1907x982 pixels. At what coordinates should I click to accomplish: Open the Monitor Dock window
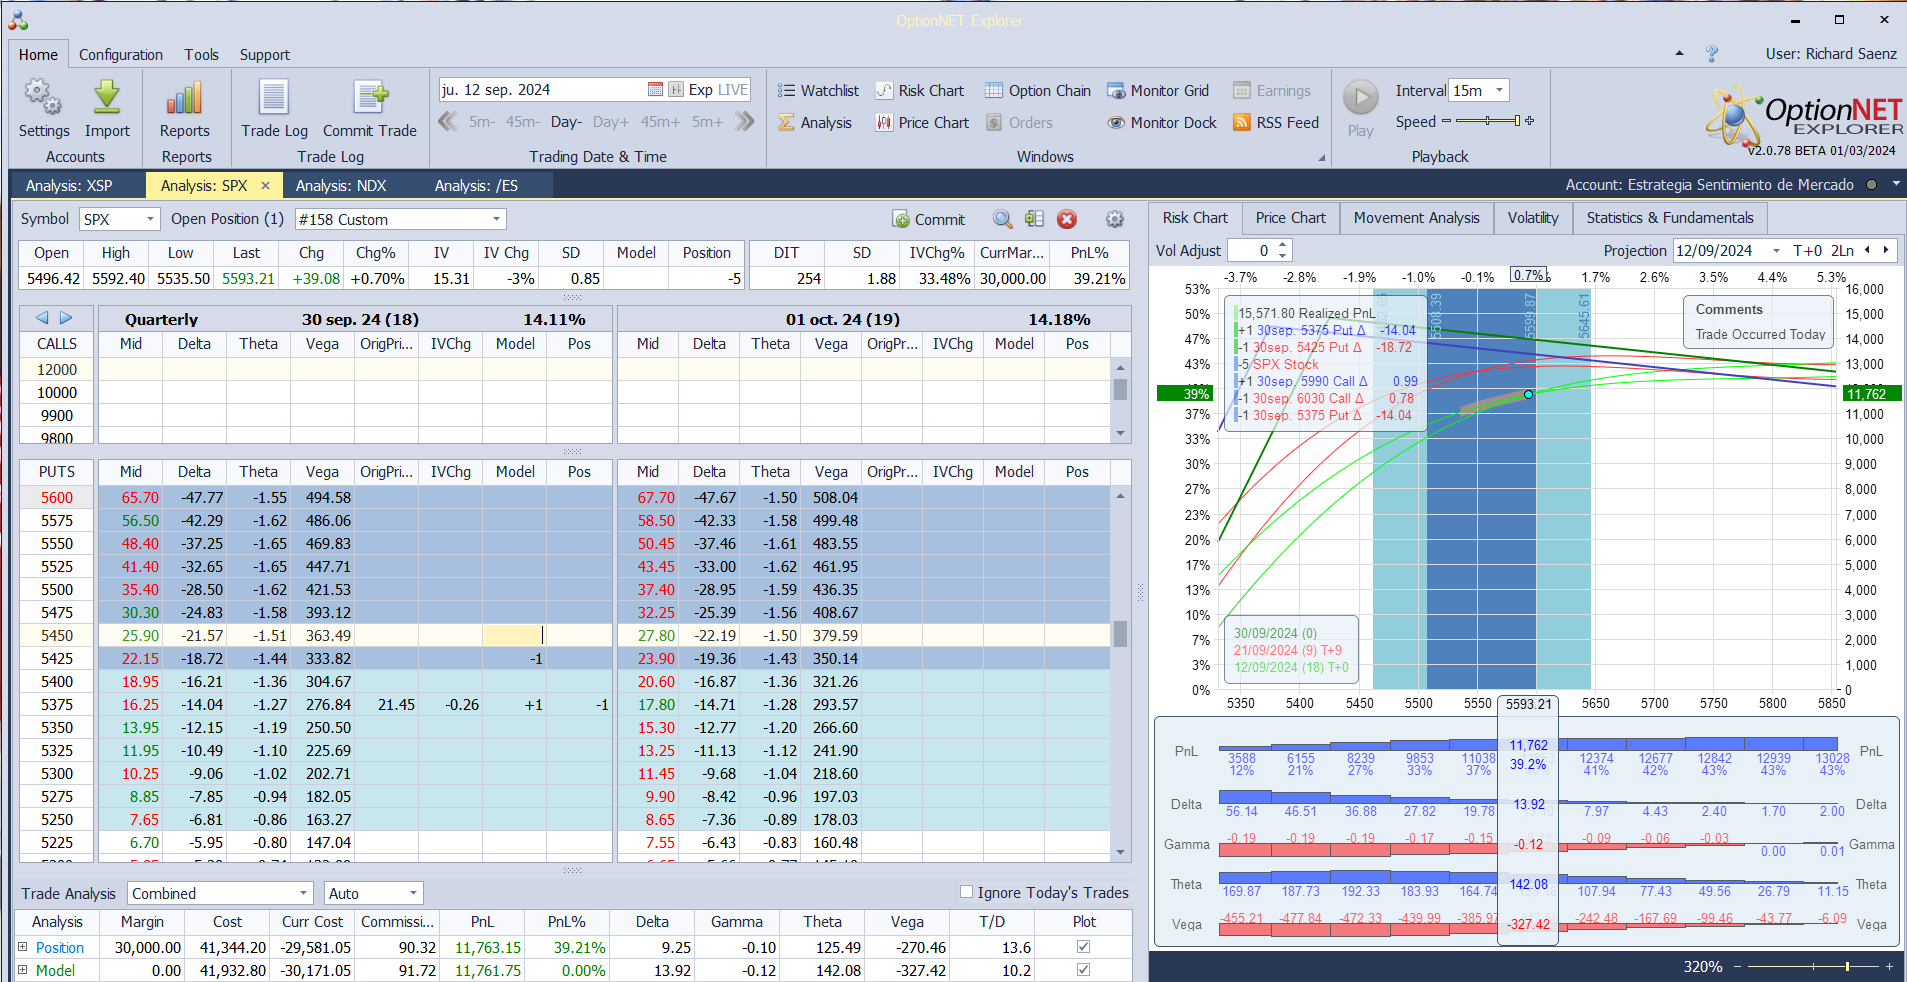tap(1162, 123)
